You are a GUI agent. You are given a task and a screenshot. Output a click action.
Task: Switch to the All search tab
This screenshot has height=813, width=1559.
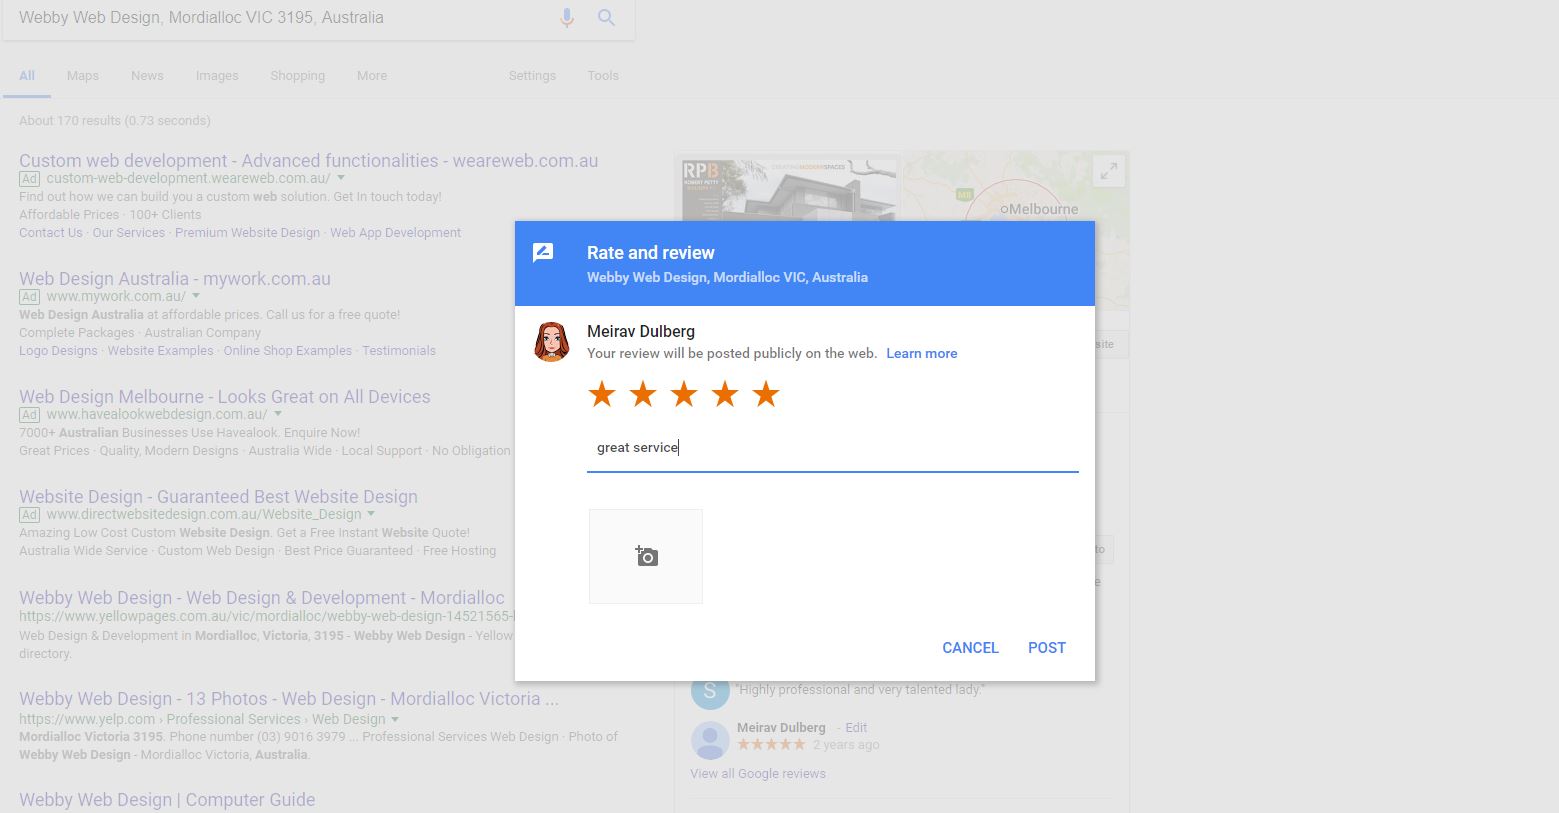(27, 76)
